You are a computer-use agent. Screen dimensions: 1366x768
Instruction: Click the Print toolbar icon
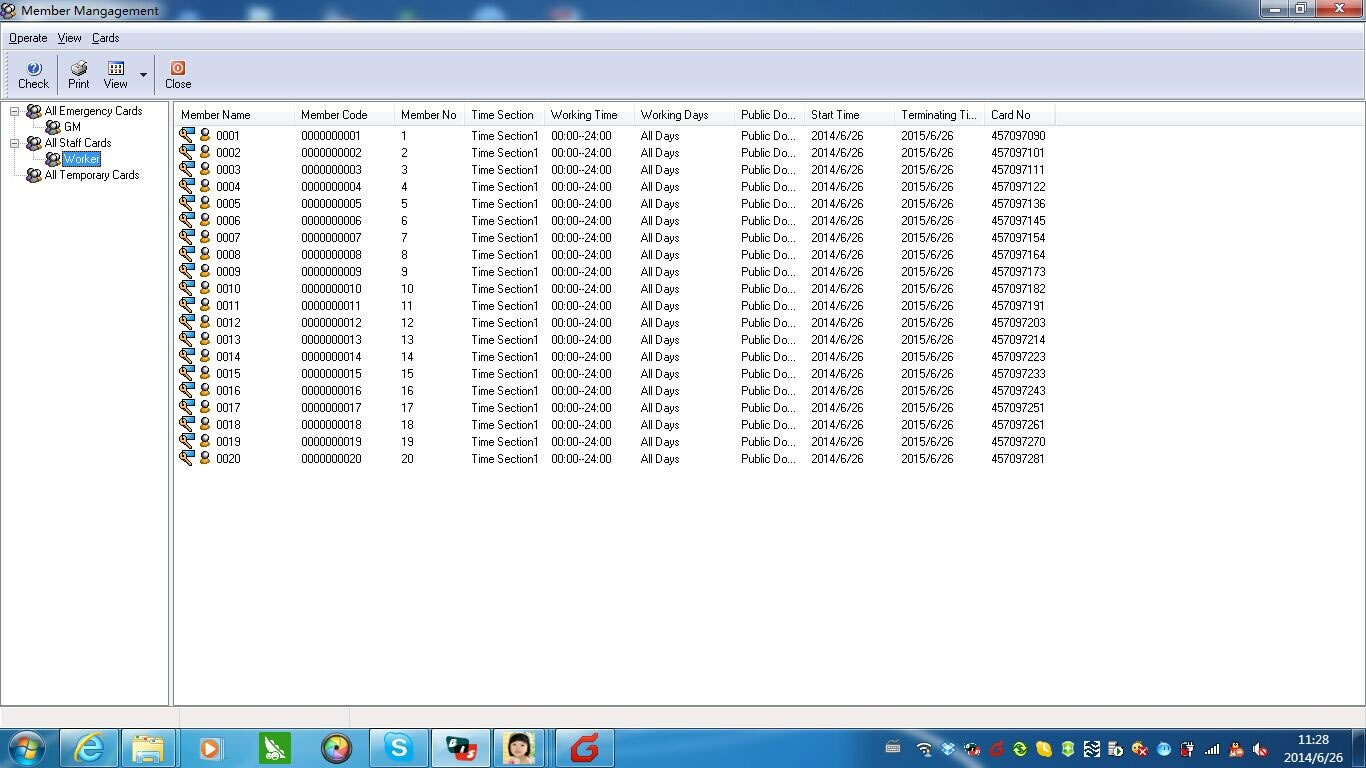point(79,69)
